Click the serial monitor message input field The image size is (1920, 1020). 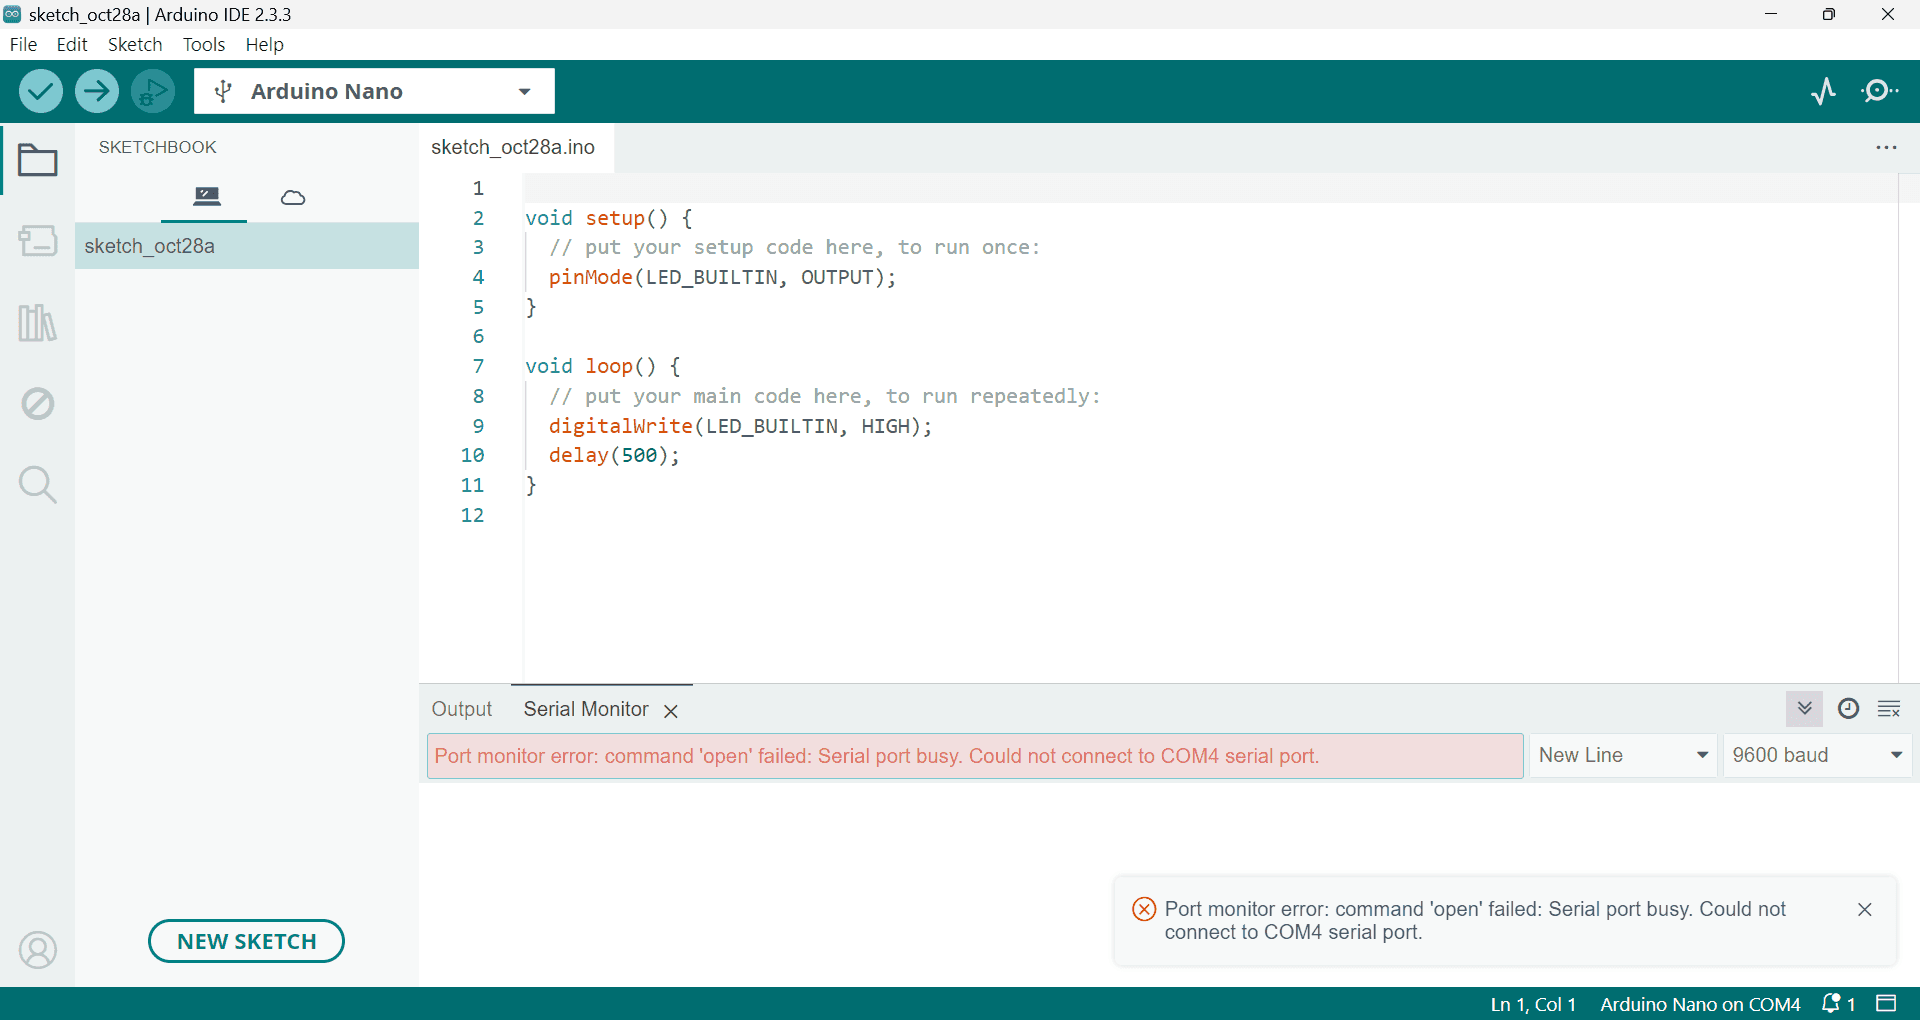[x=975, y=756]
